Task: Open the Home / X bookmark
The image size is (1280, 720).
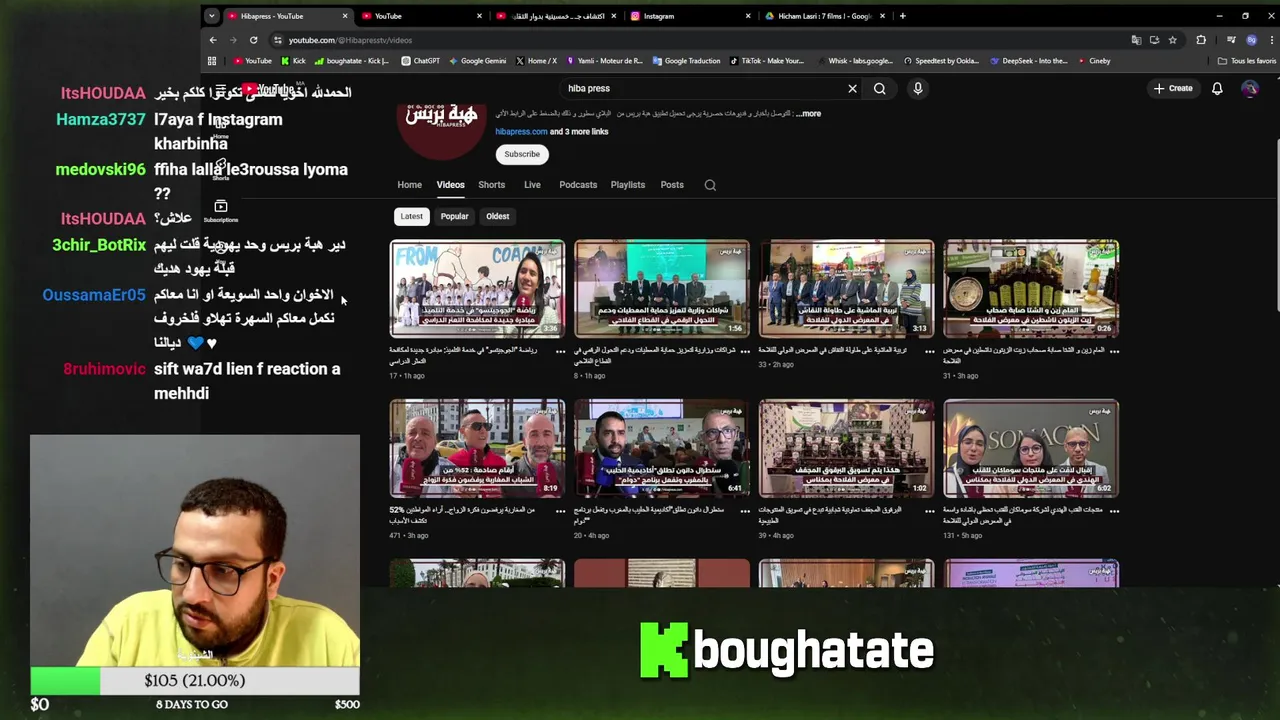Action: [x=536, y=61]
